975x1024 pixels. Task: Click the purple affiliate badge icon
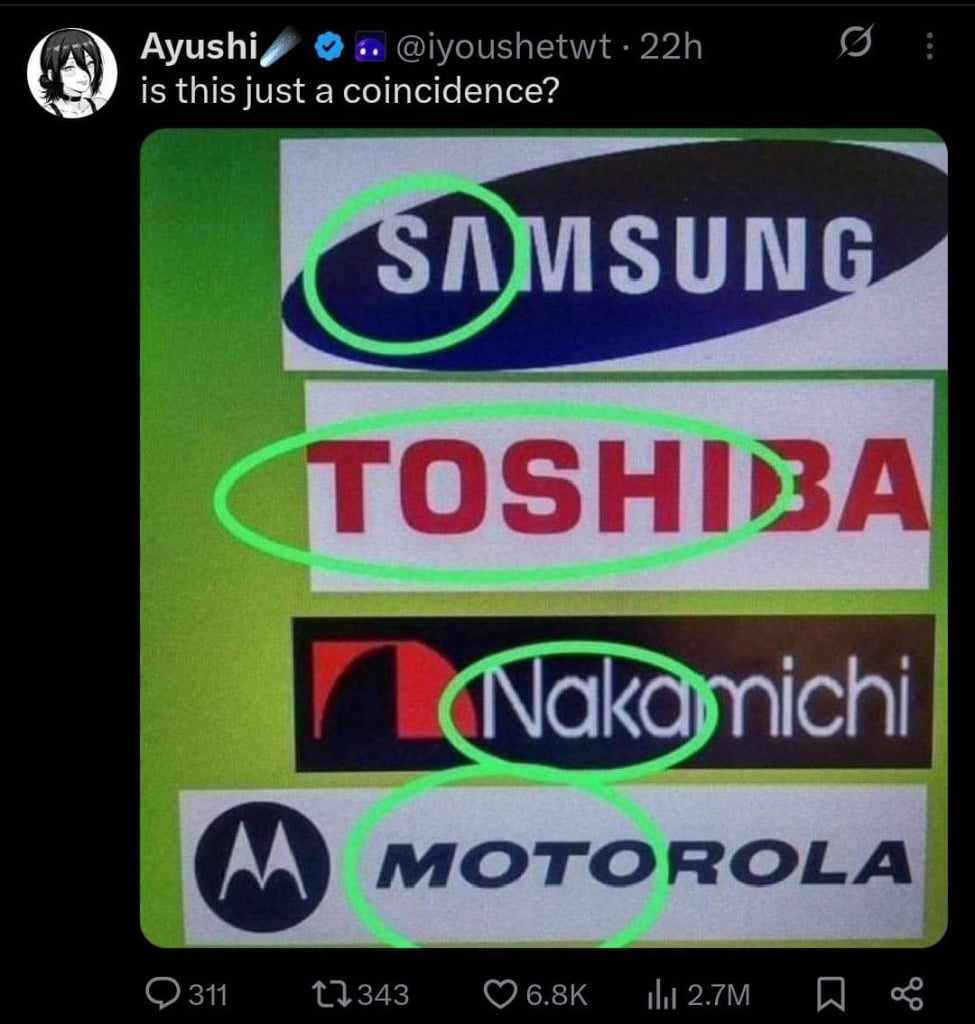pos(368,48)
